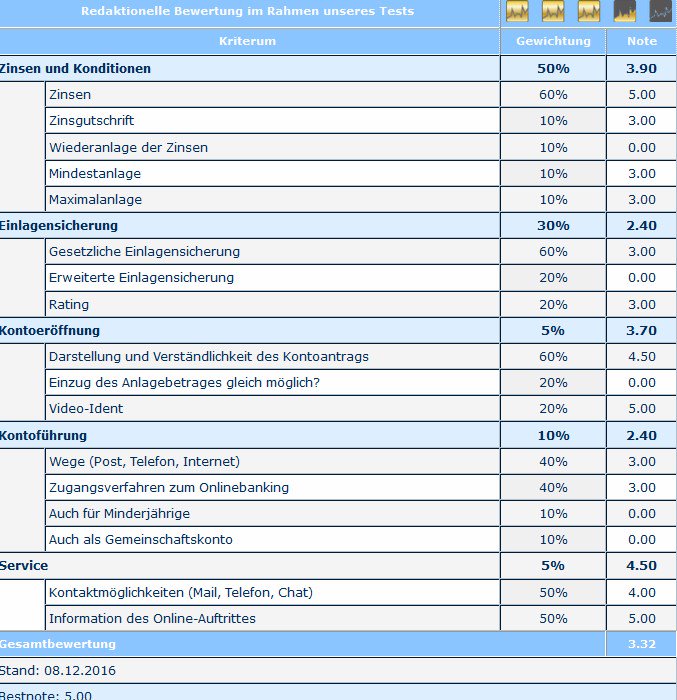This screenshot has height=700, width=677.
Task: Click the 'Stand: 08.12.2016' date line
Action: click(58, 671)
